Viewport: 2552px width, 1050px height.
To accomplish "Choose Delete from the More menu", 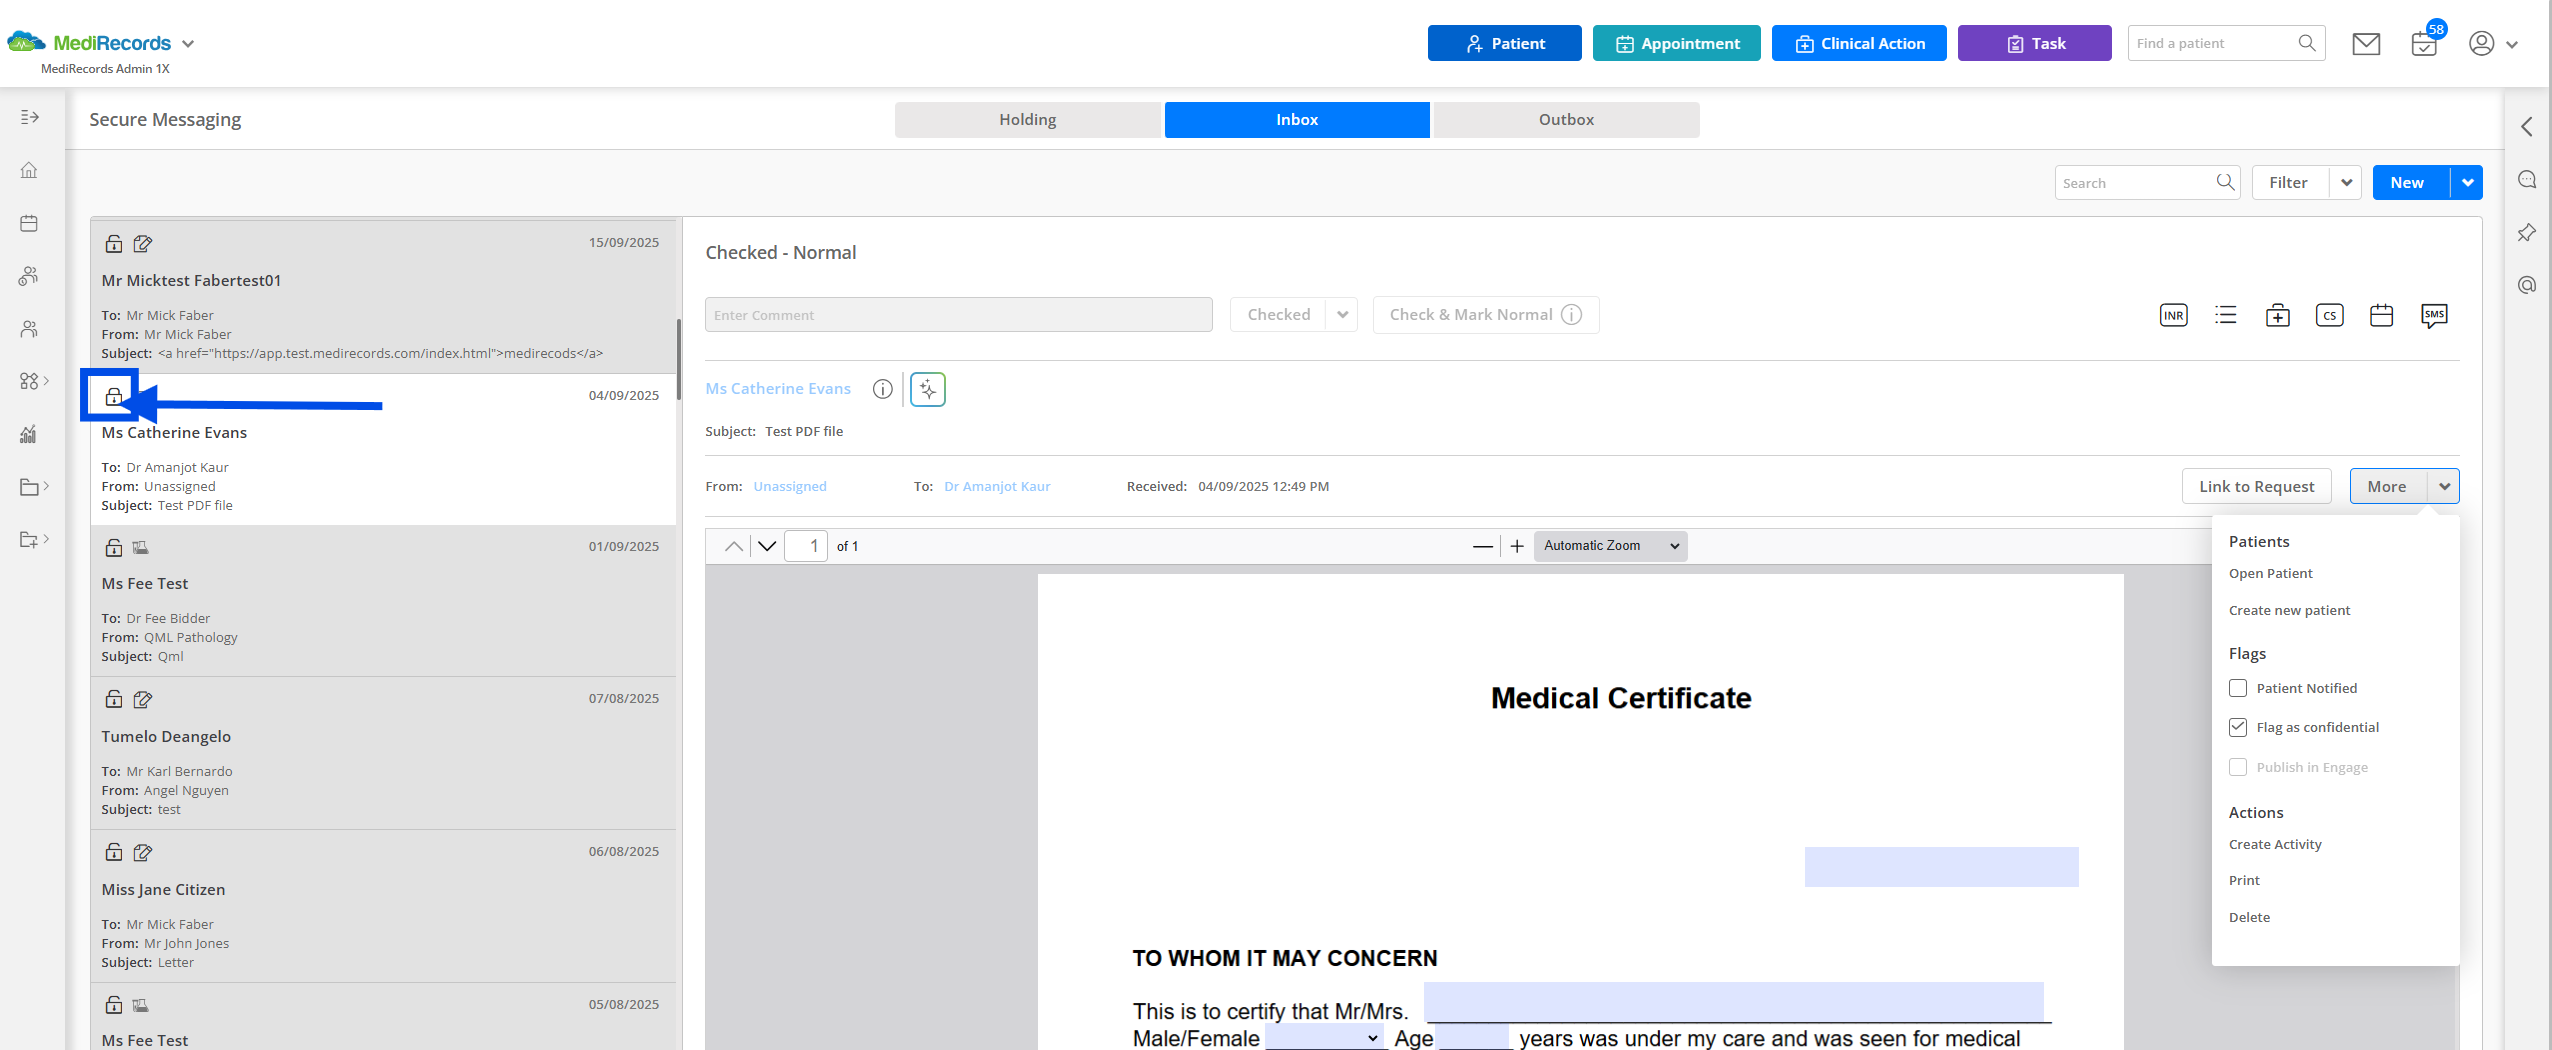I will 2249,918.
